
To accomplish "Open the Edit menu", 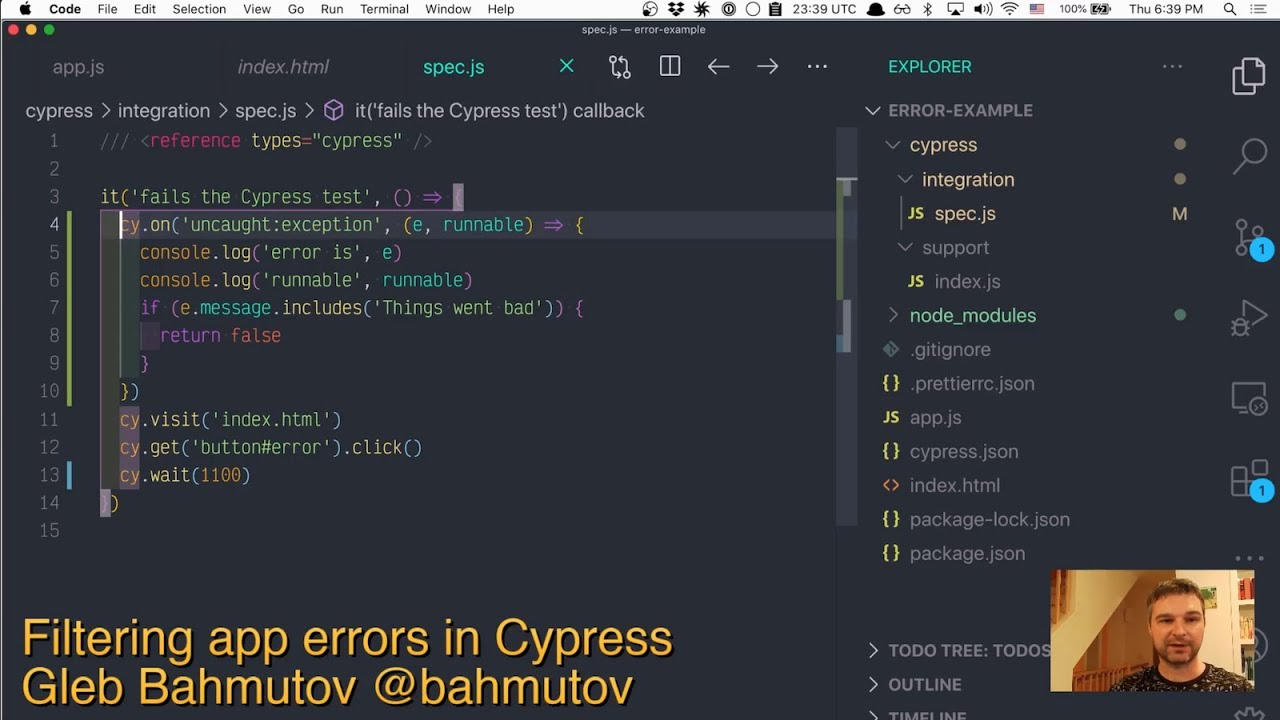I will 145,9.
